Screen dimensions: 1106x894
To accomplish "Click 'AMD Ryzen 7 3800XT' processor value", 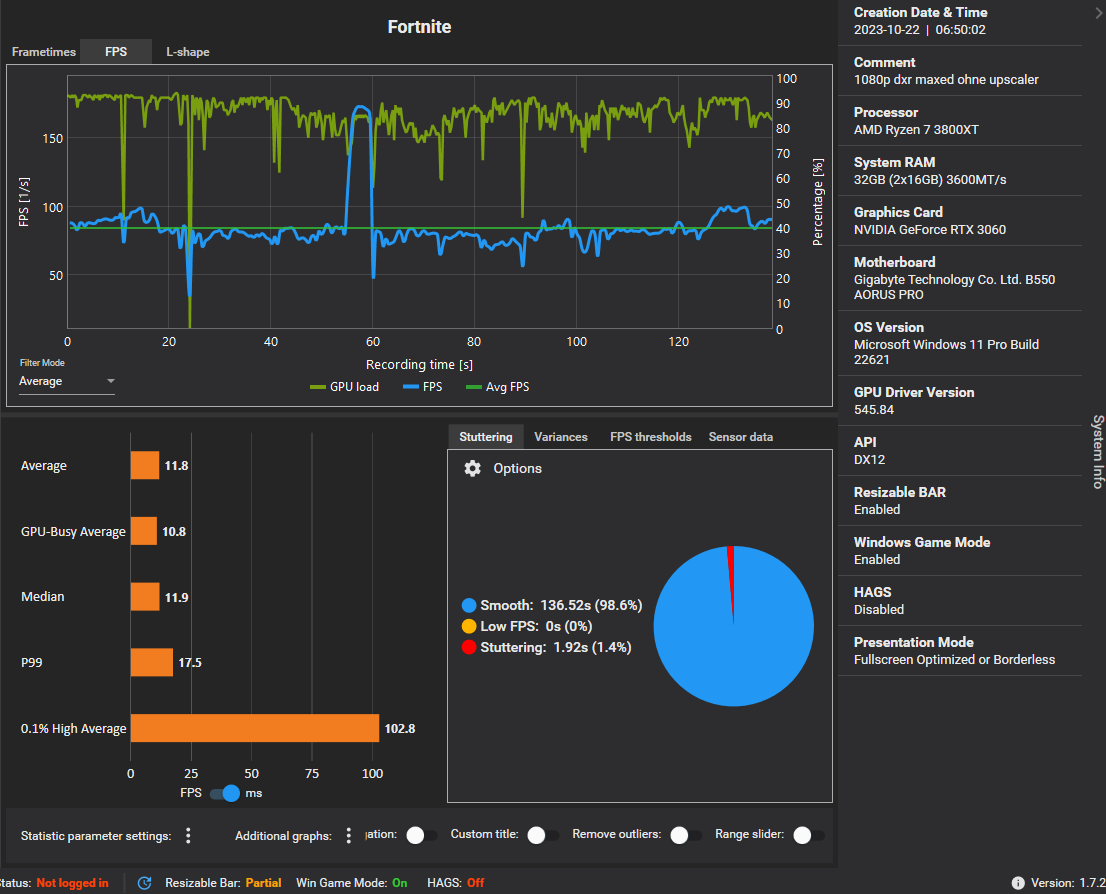I will (916, 130).
